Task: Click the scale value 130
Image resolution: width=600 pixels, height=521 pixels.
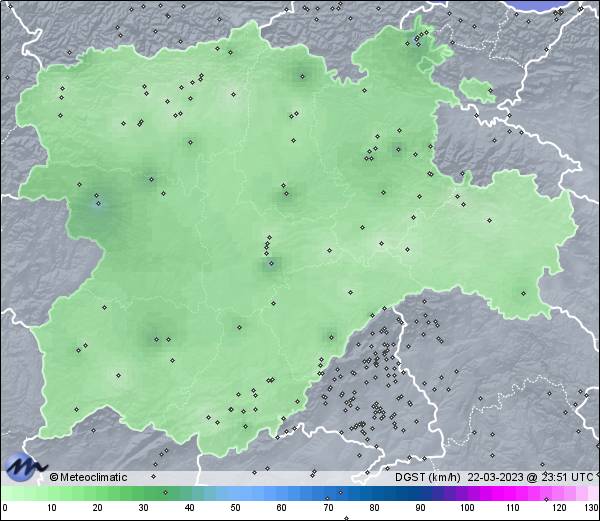Action: click(592, 508)
